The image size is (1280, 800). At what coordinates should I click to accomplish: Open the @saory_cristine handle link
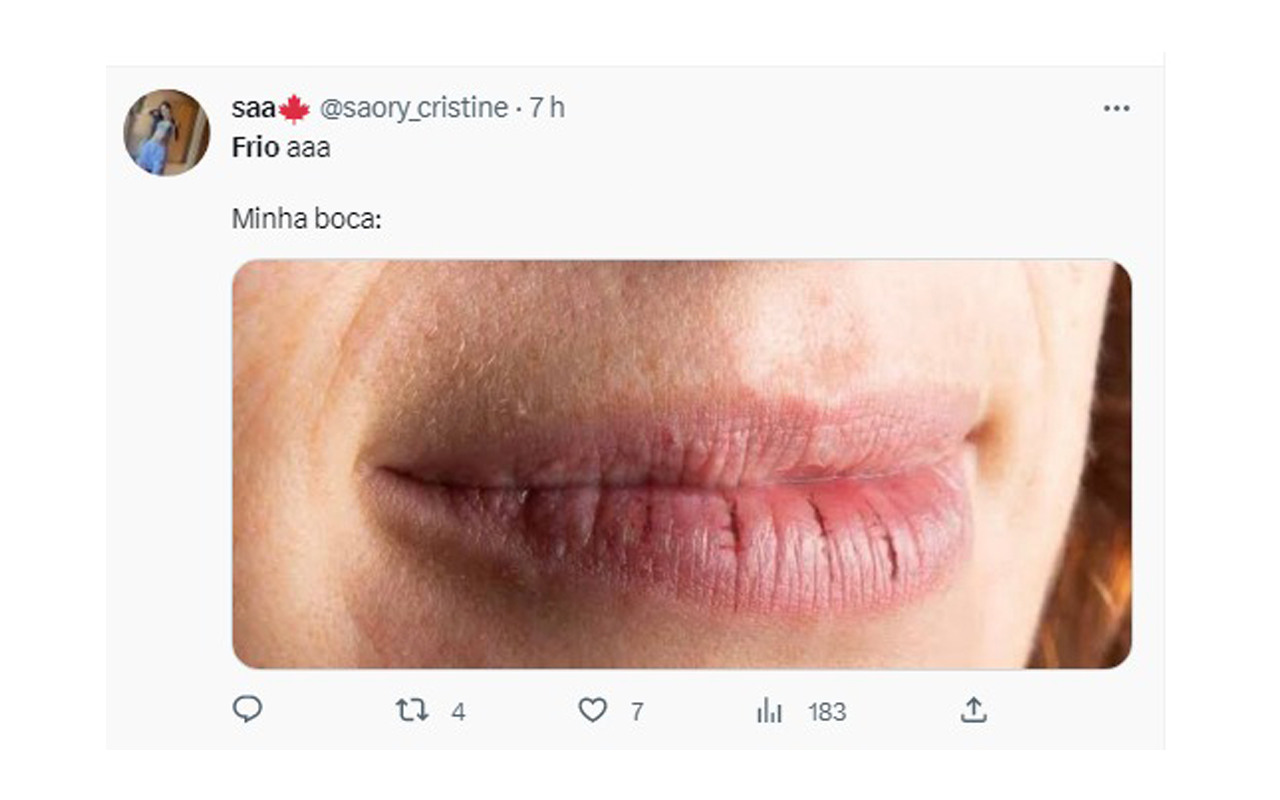(413, 108)
